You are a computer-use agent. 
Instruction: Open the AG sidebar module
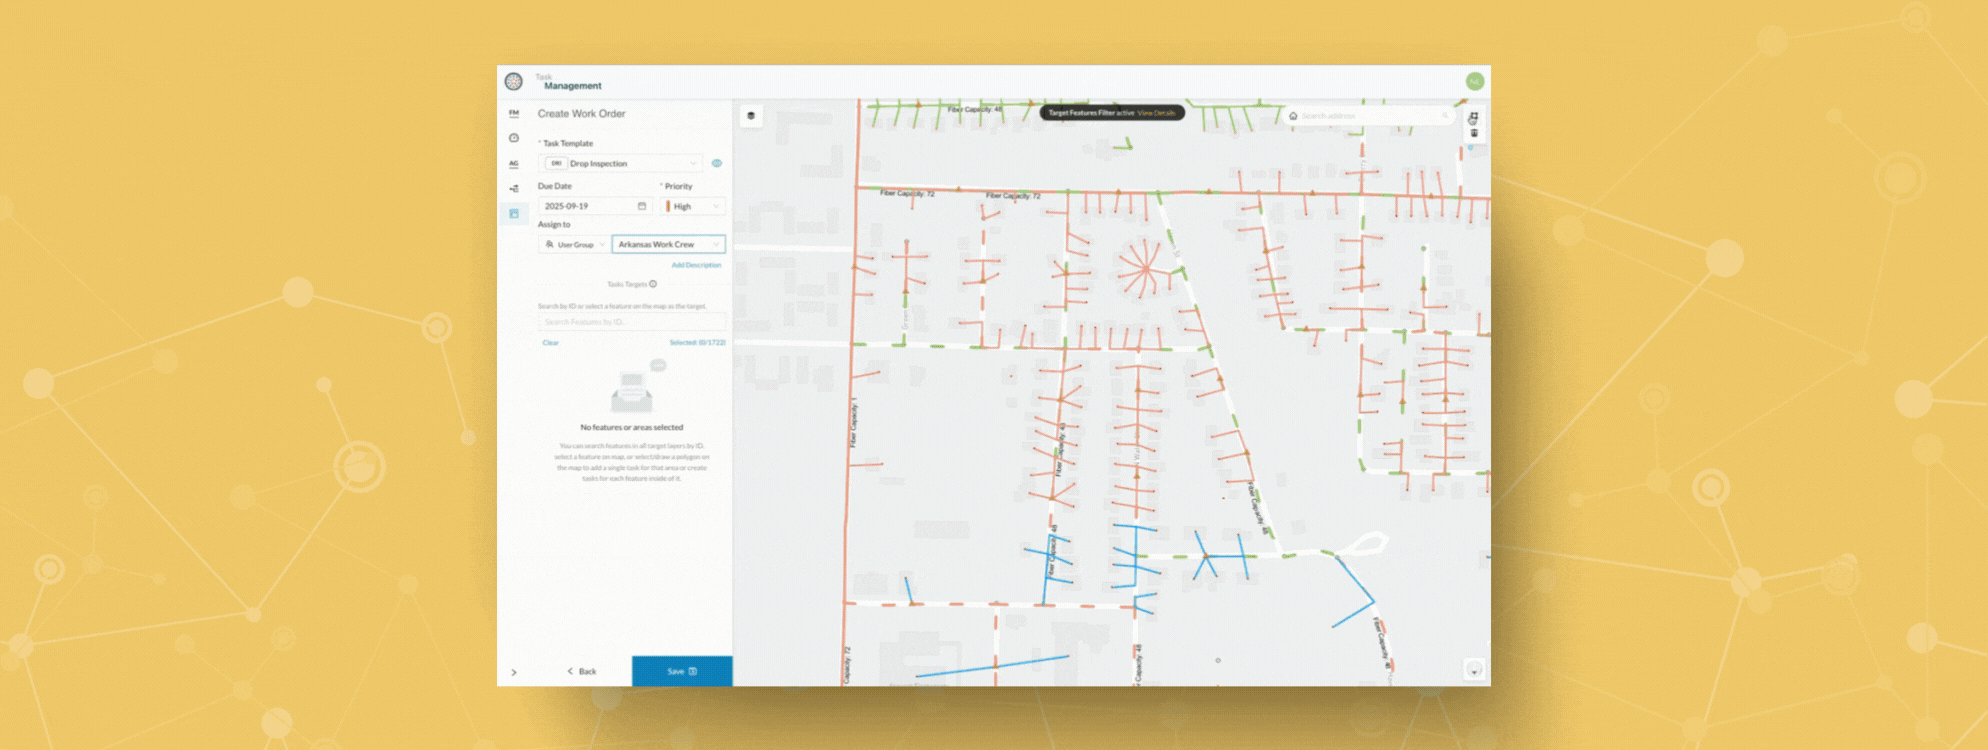(514, 163)
